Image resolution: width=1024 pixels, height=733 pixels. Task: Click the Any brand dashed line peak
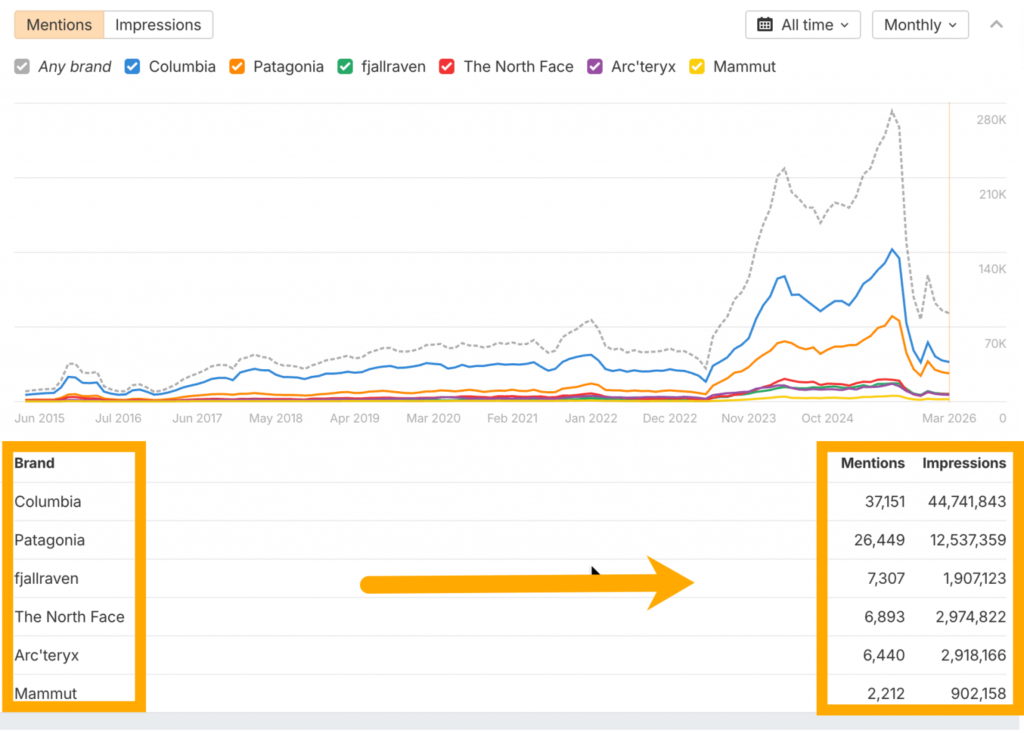[891, 110]
